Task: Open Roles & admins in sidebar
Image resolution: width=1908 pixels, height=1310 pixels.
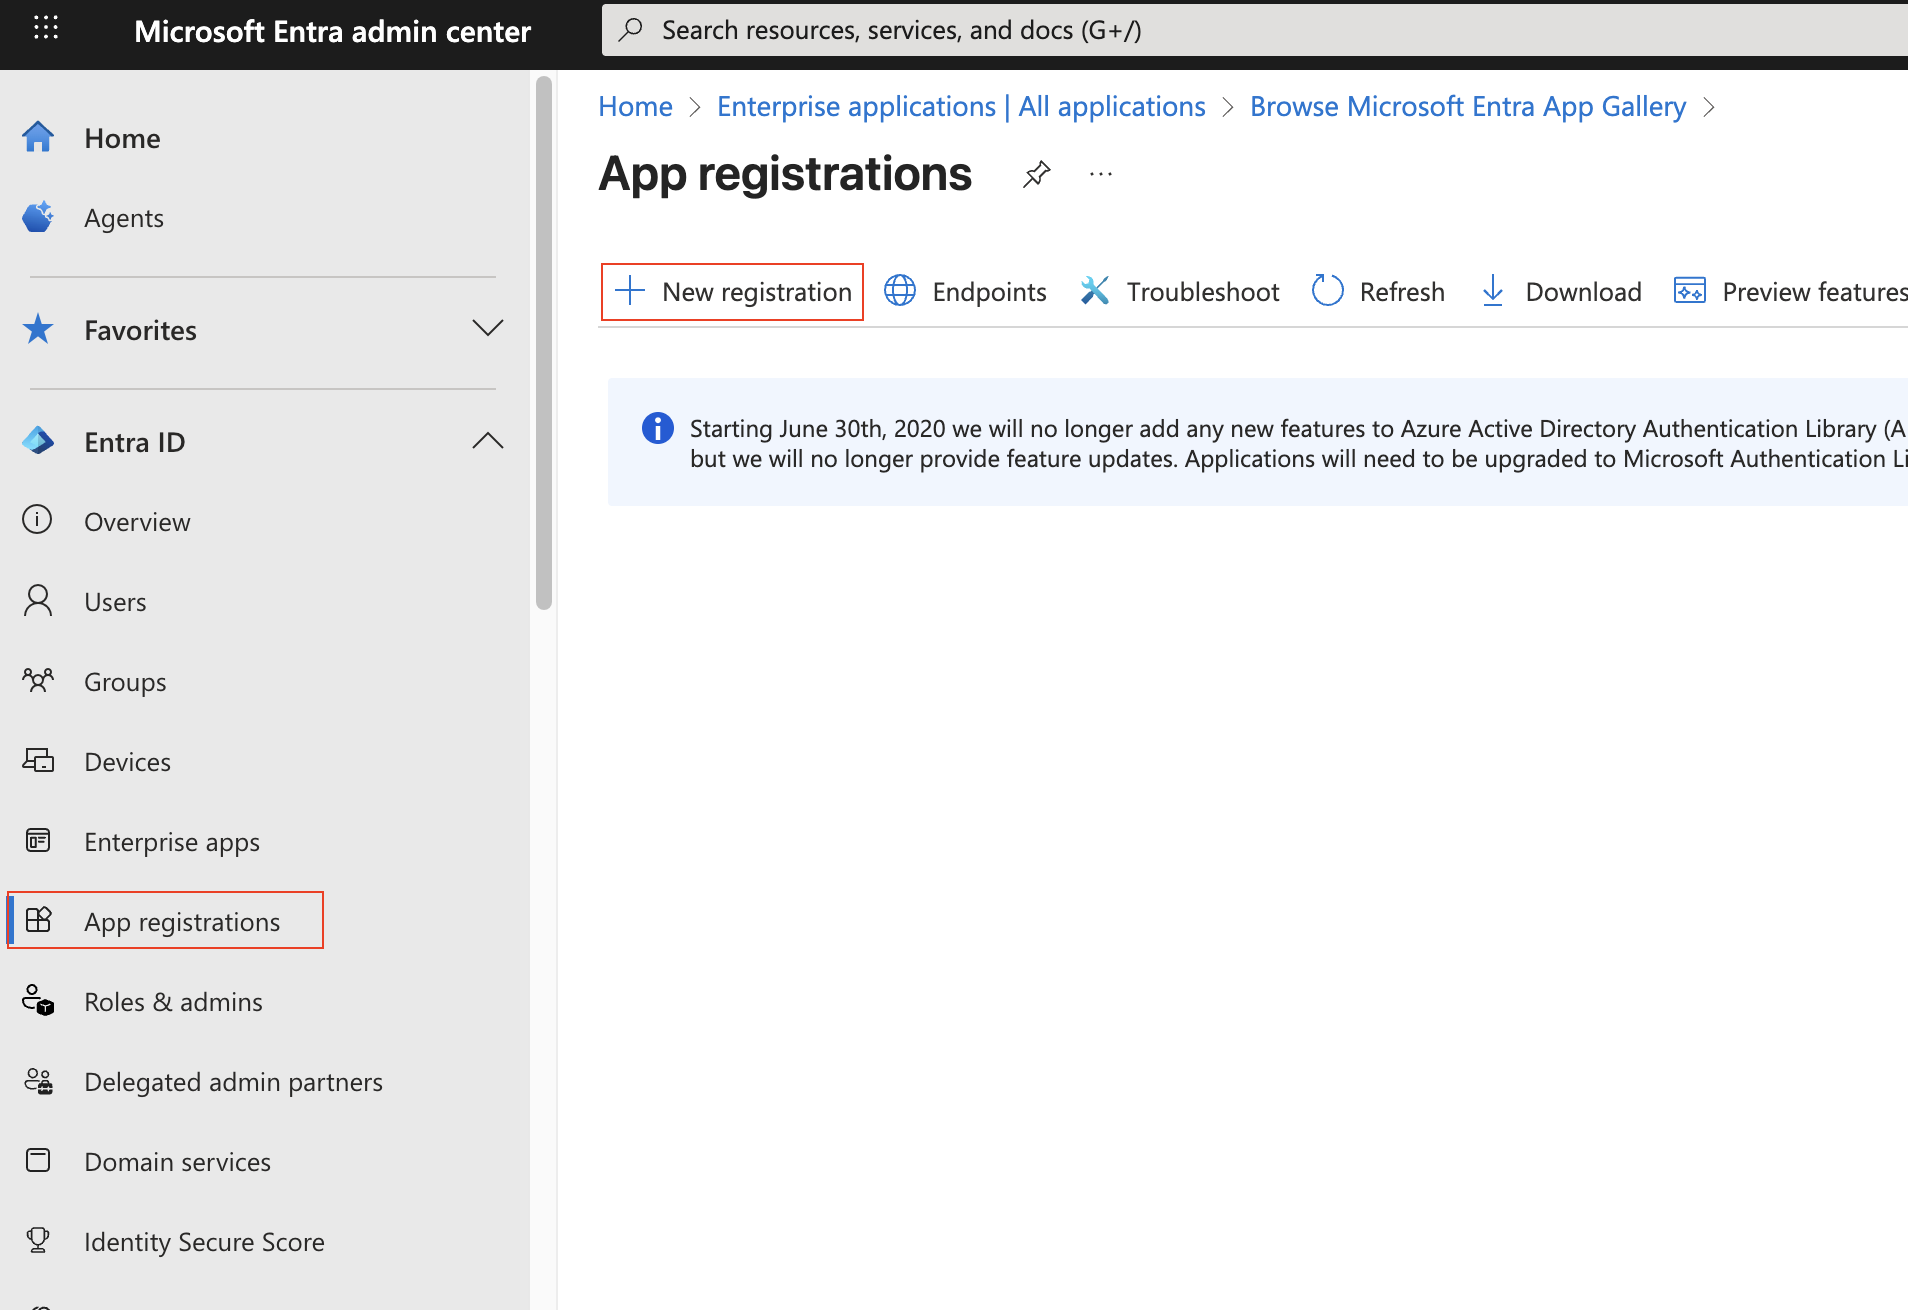Action: point(173,1001)
